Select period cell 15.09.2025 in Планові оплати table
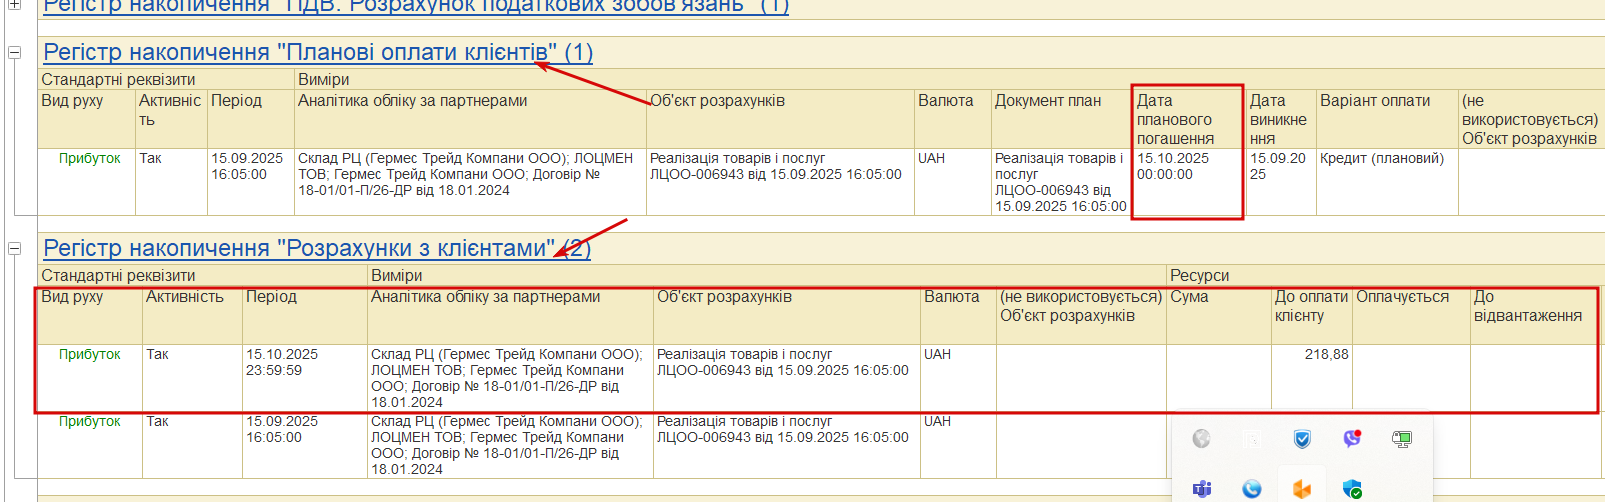Screen dimensions: 1605x502 (x=251, y=182)
